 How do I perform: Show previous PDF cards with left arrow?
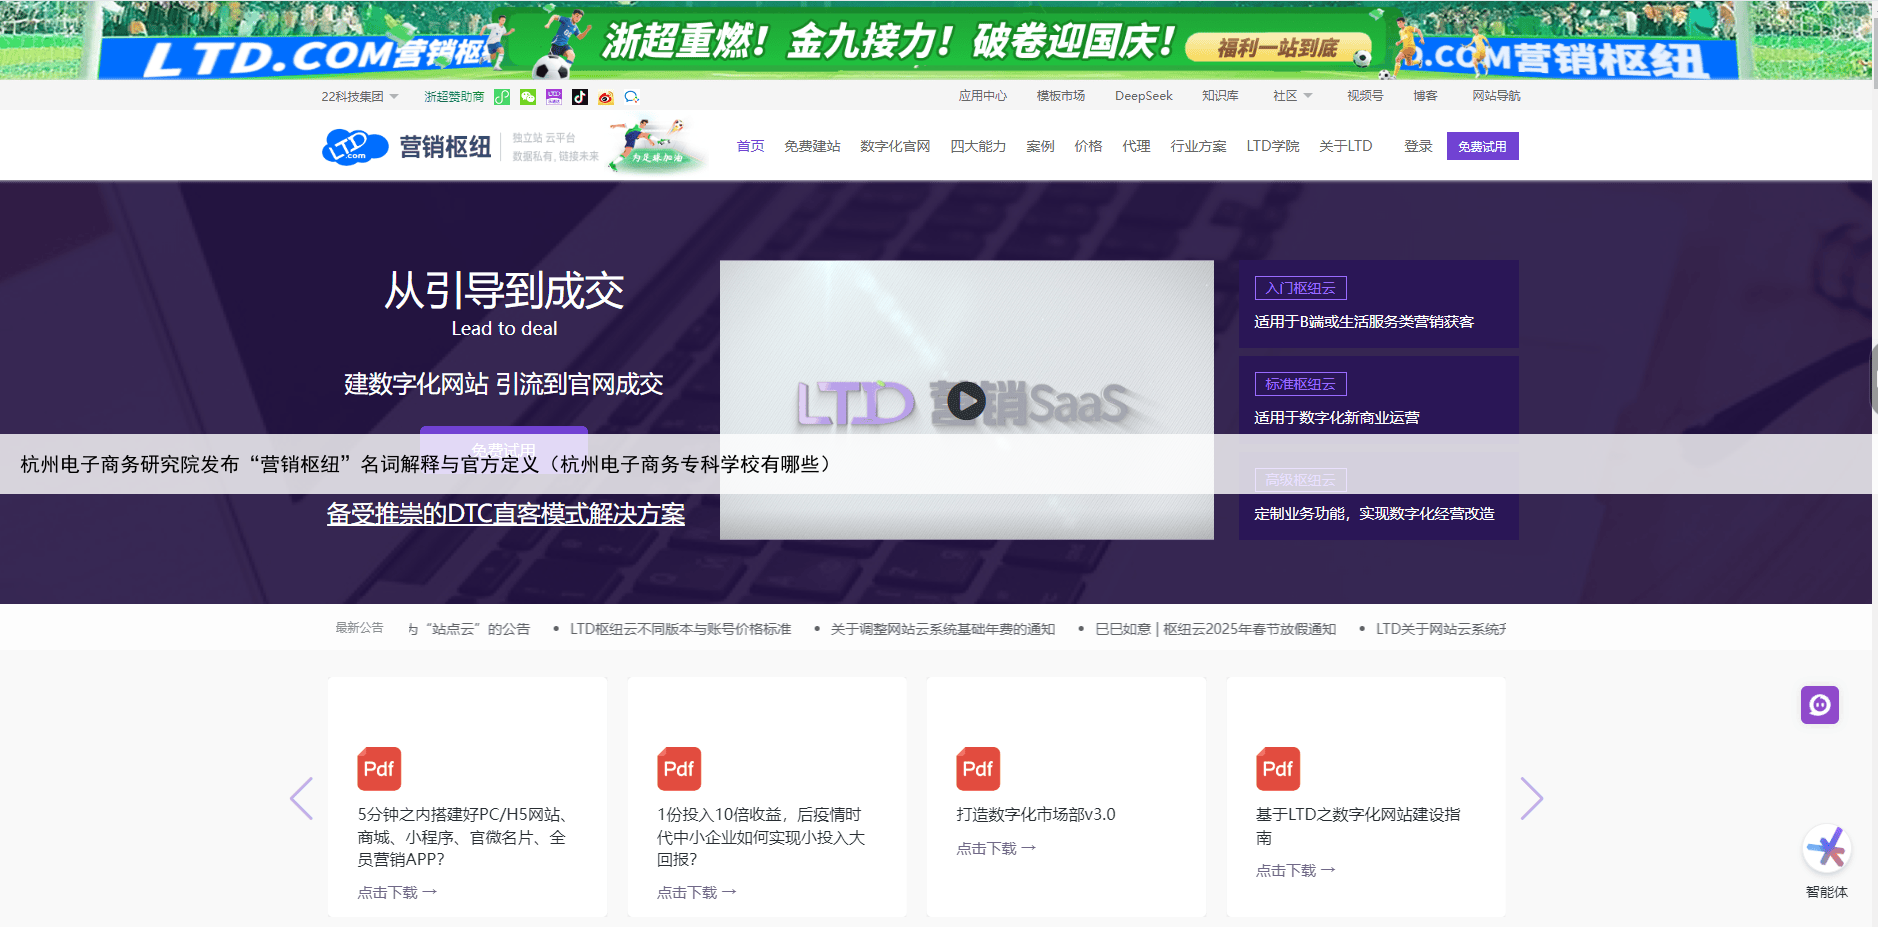pyautogui.click(x=302, y=798)
